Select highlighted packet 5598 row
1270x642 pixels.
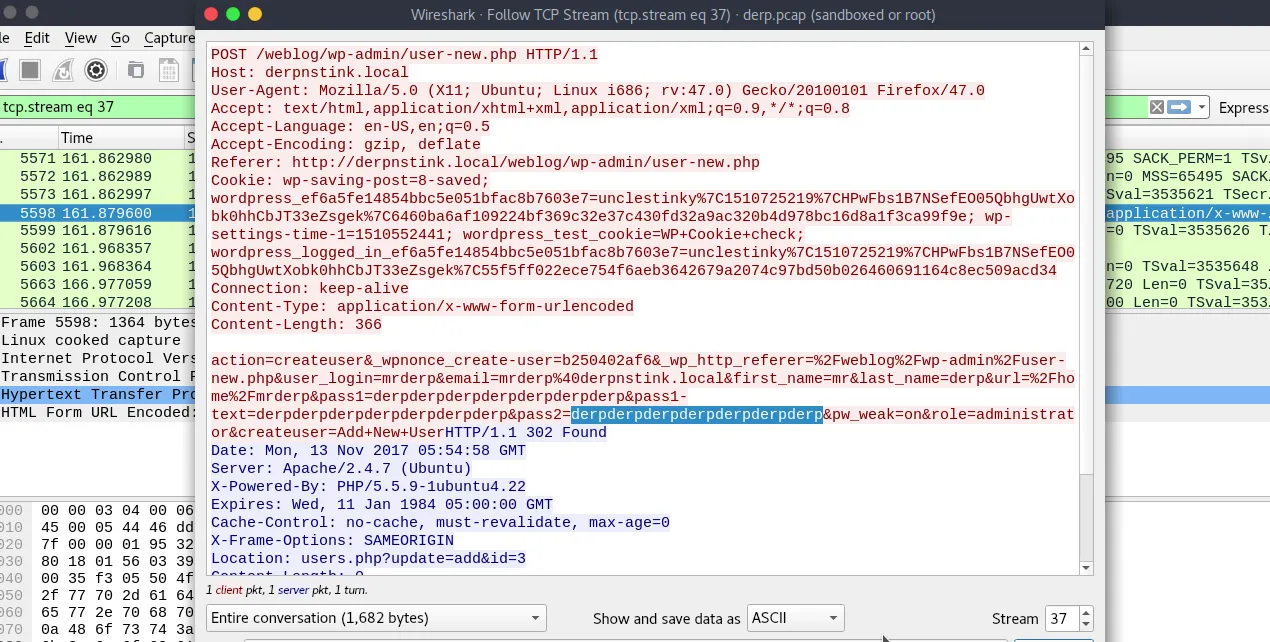tap(98, 213)
